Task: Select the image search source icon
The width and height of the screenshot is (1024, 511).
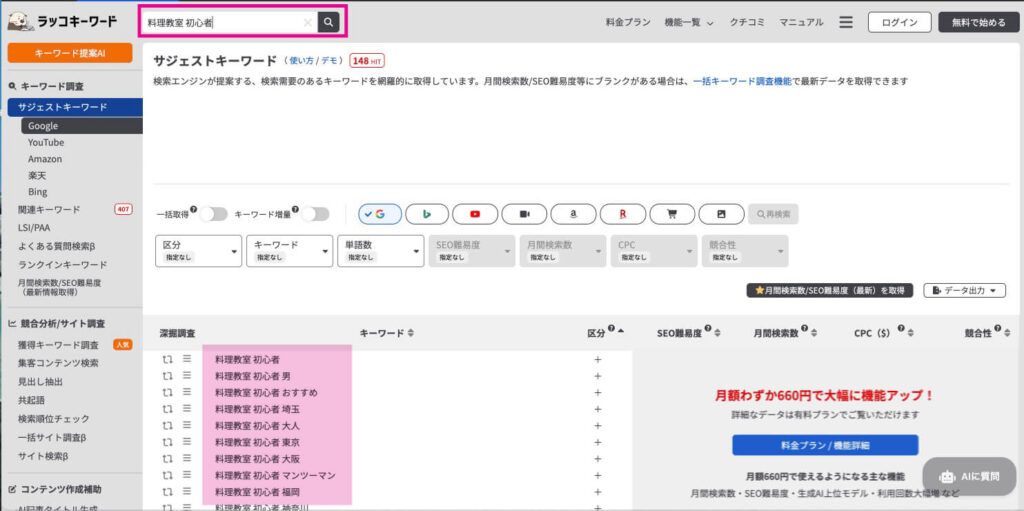Action: pyautogui.click(x=721, y=214)
